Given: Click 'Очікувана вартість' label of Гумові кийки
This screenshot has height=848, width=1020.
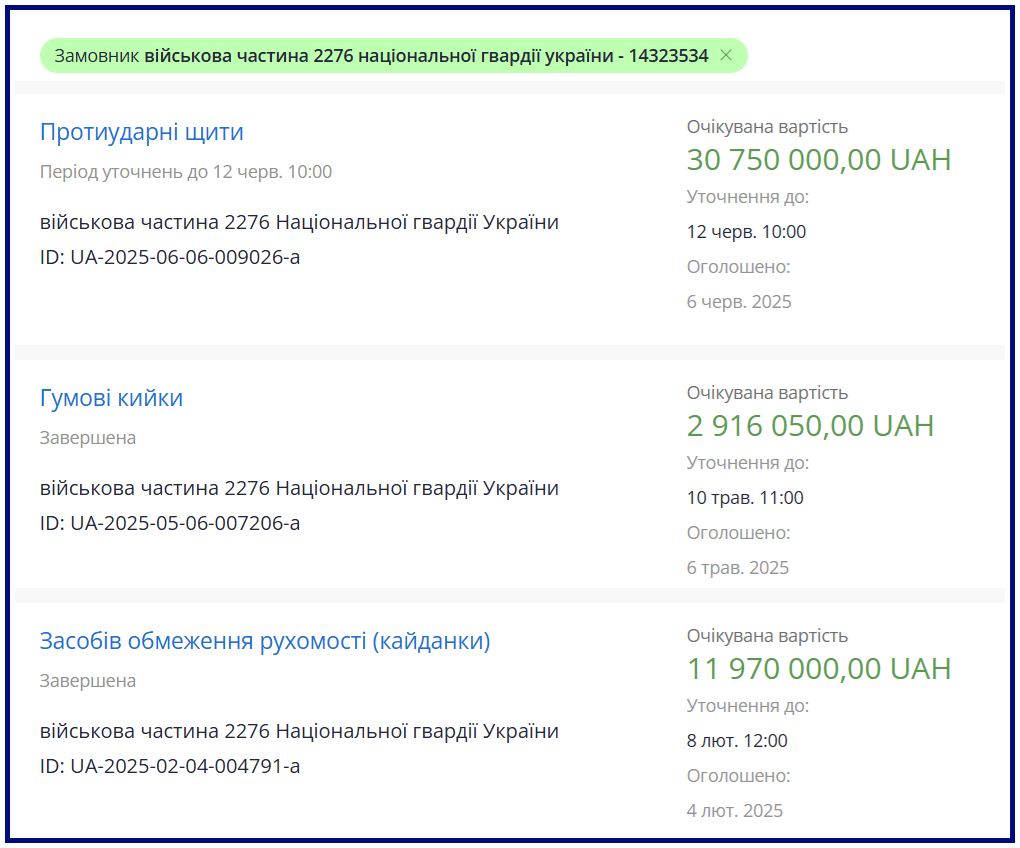Looking at the screenshot, I should point(767,393).
